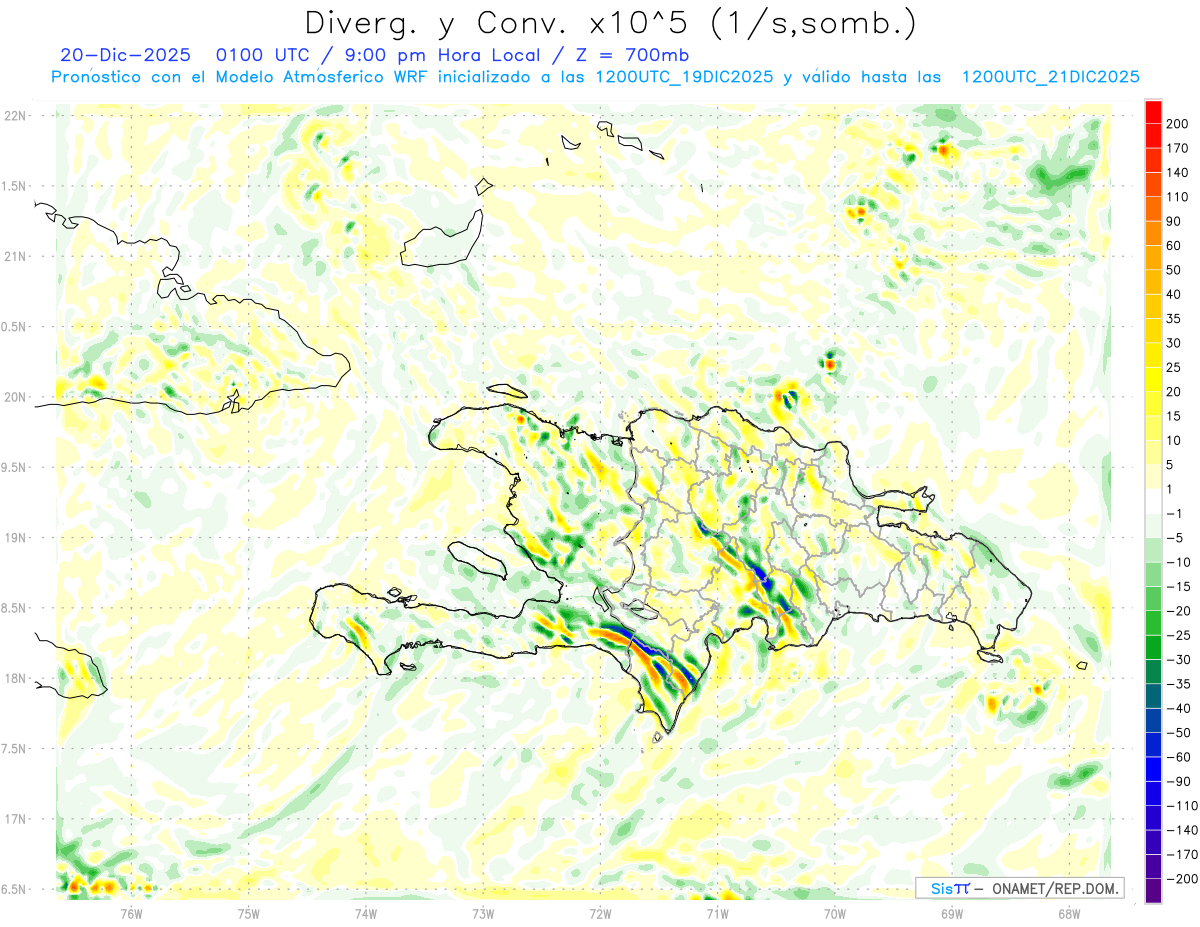Click the initialization time '1200UTC_19DIC2025'

tap(685, 77)
